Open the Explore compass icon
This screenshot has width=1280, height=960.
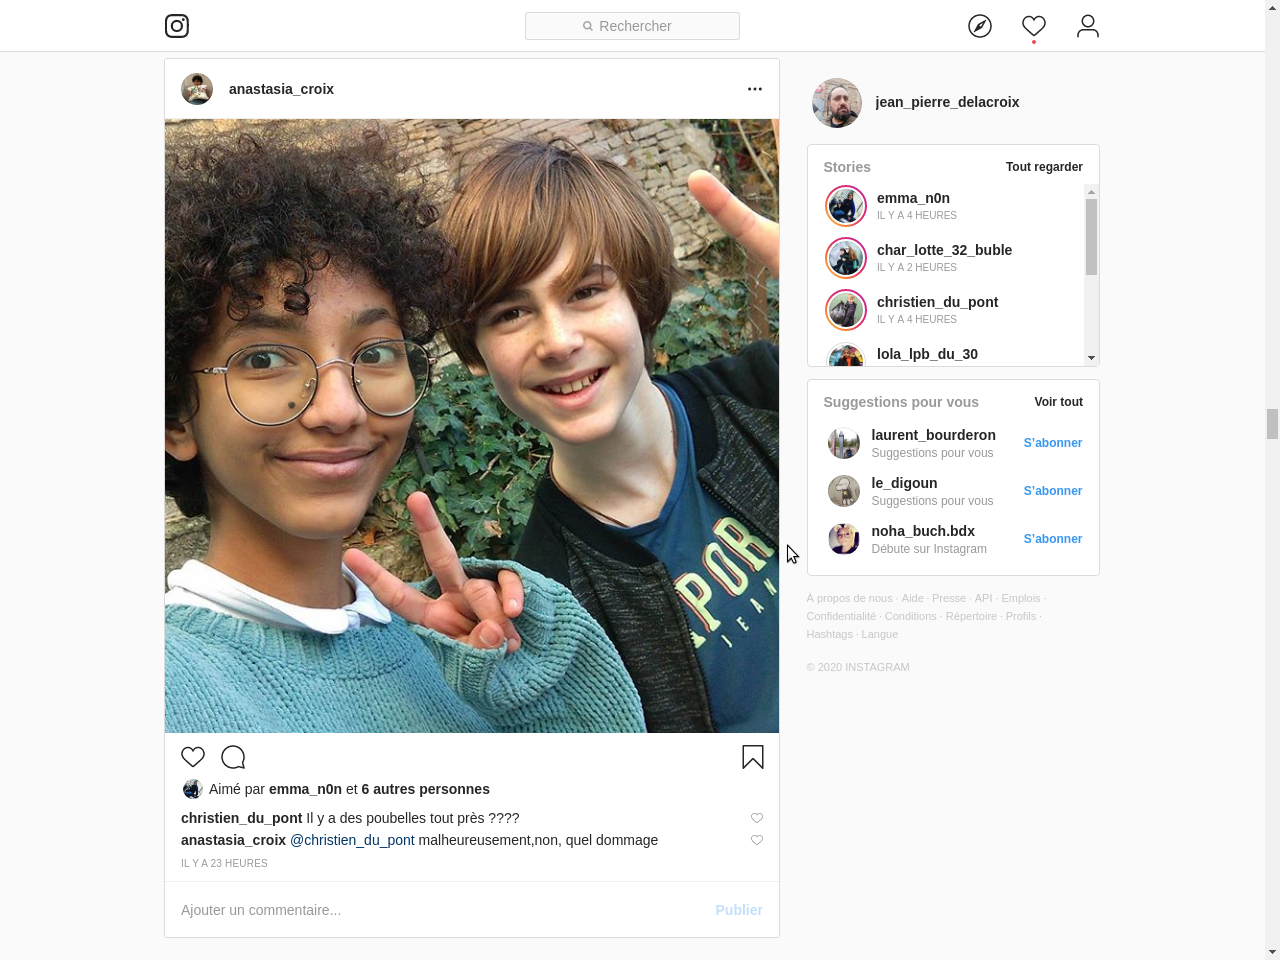click(980, 26)
